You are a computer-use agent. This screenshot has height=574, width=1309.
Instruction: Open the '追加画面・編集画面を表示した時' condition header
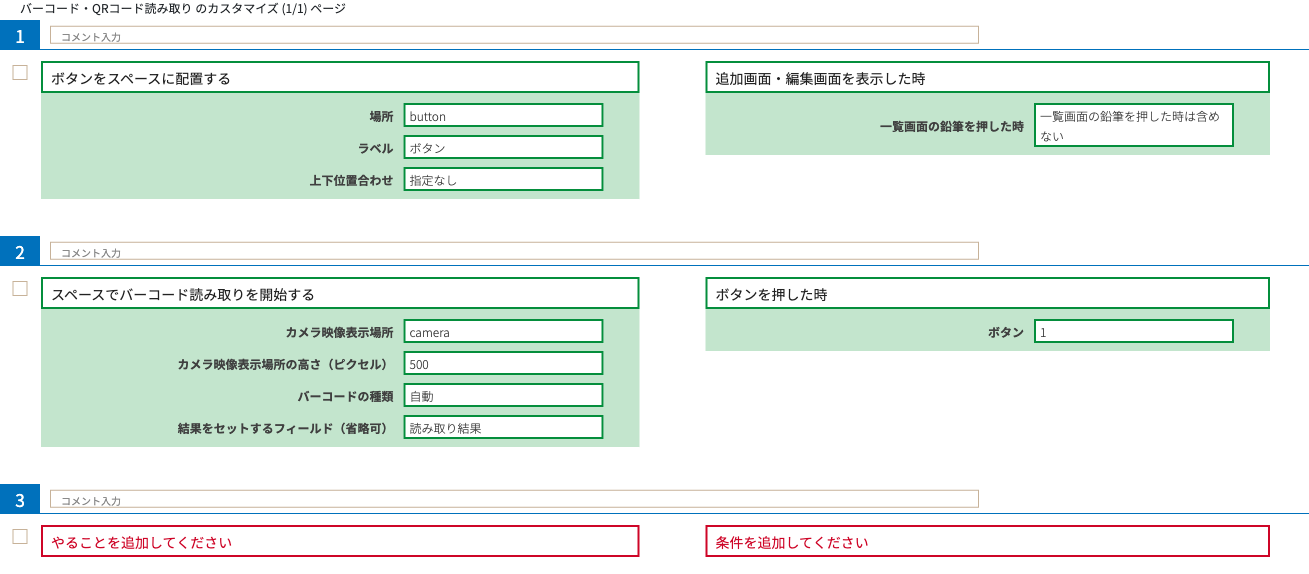(x=987, y=78)
